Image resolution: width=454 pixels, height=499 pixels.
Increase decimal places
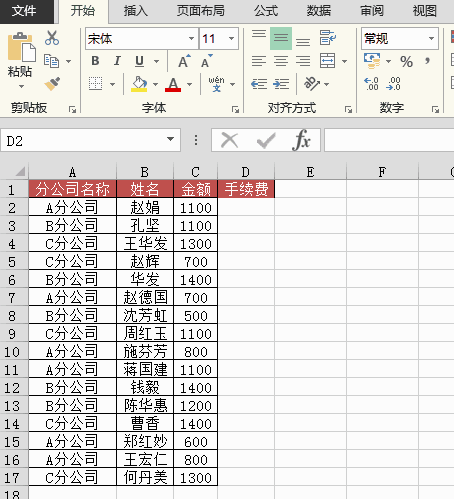coord(372,84)
